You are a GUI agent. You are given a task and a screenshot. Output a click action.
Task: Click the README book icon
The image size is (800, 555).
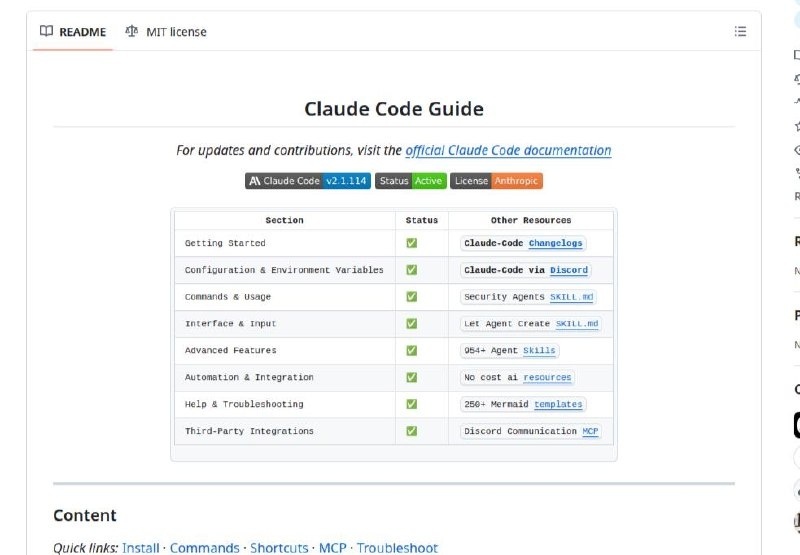46,31
